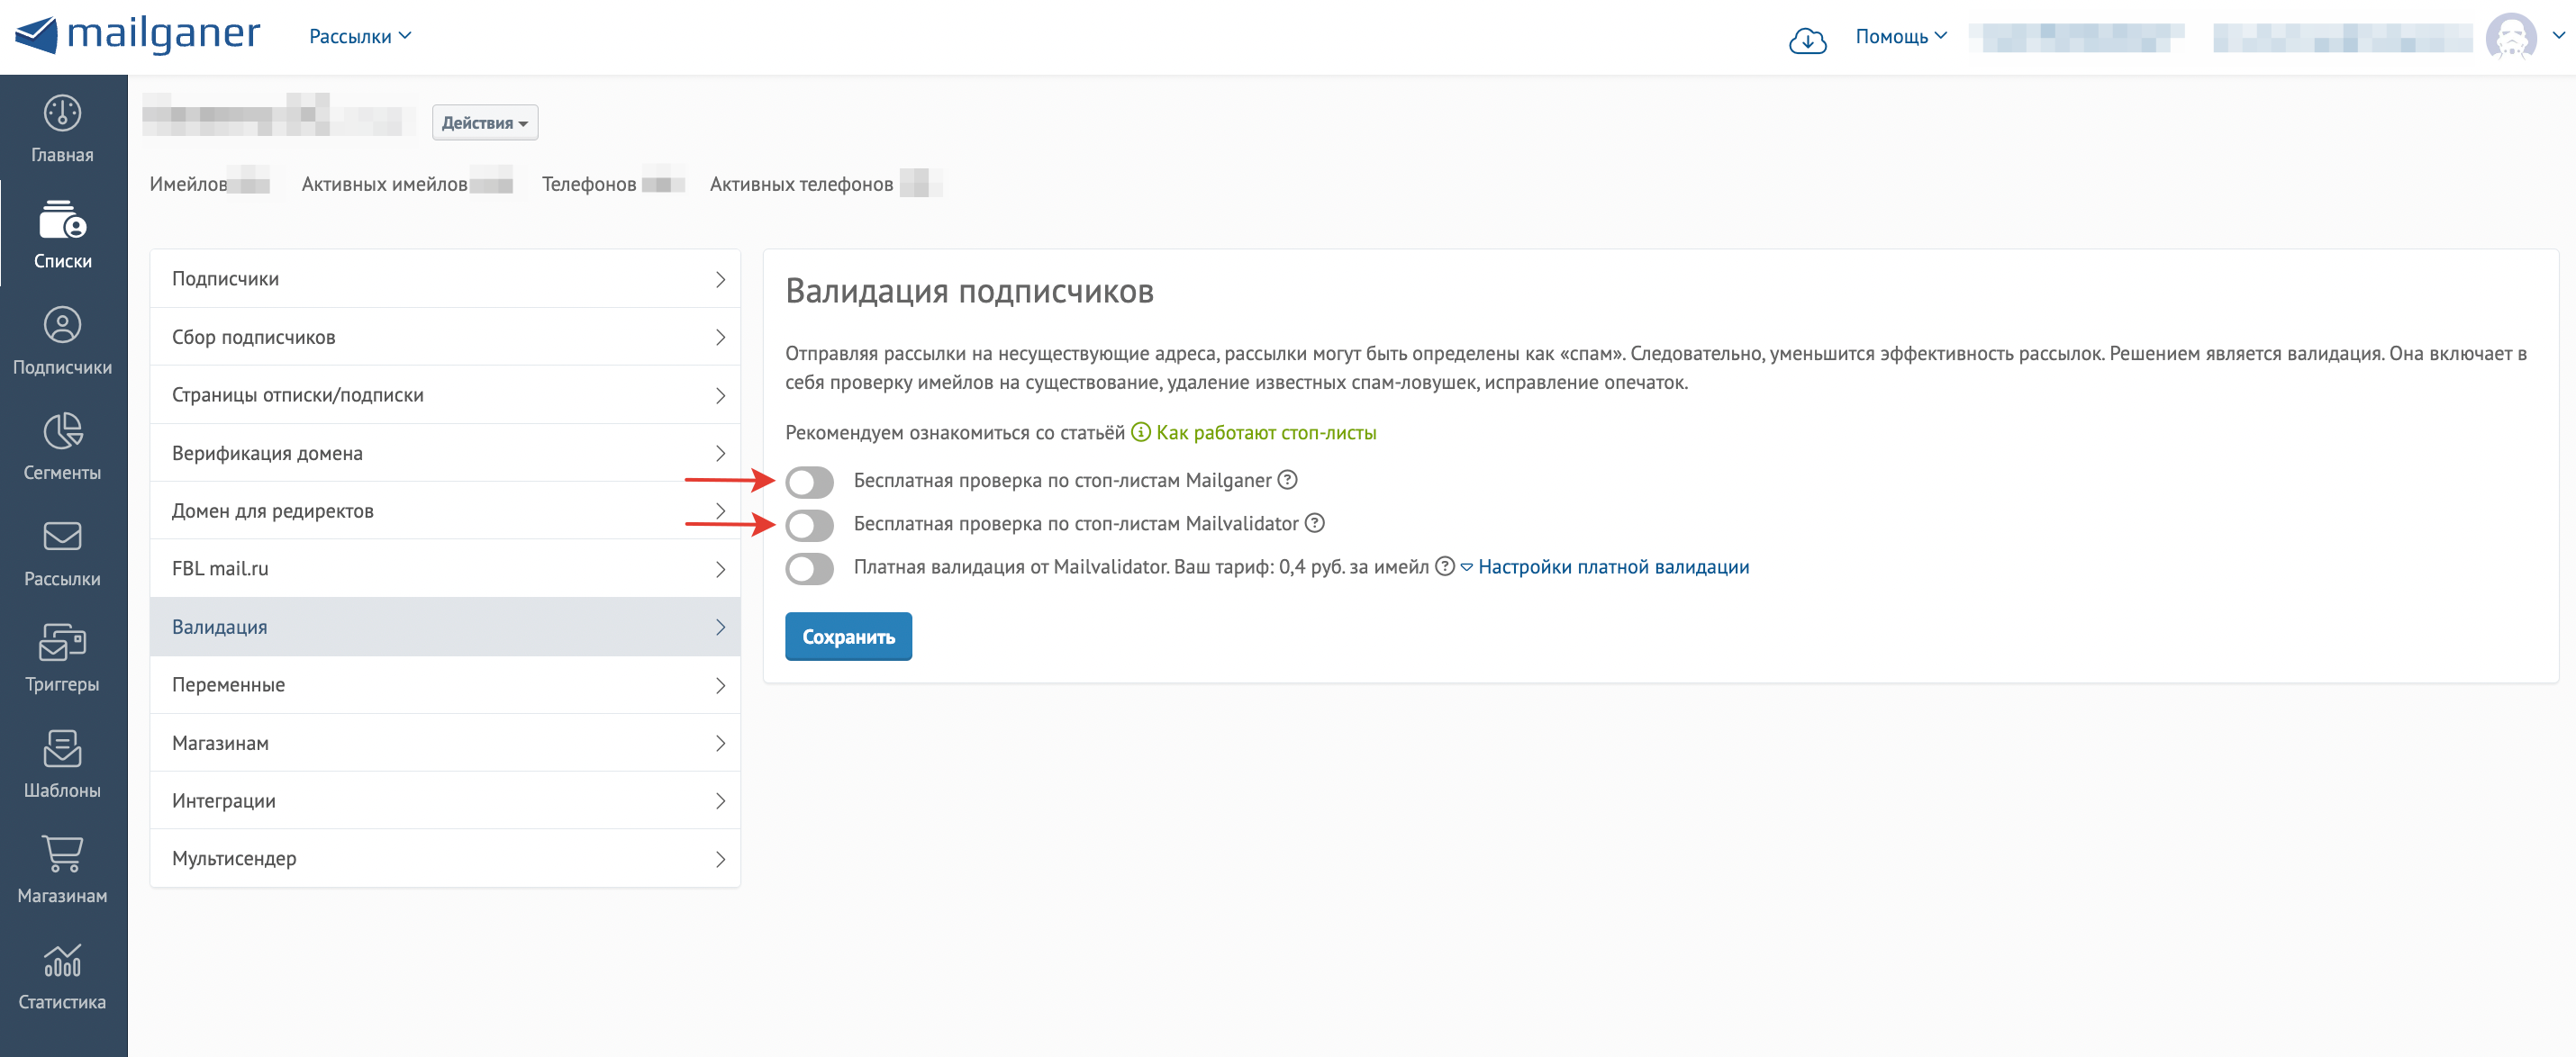Select the Валидация section
The image size is (2576, 1057).
pyautogui.click(x=445, y=627)
